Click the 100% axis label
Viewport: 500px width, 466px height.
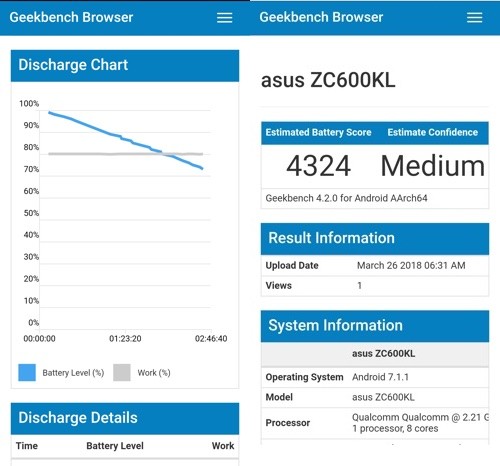pos(29,104)
